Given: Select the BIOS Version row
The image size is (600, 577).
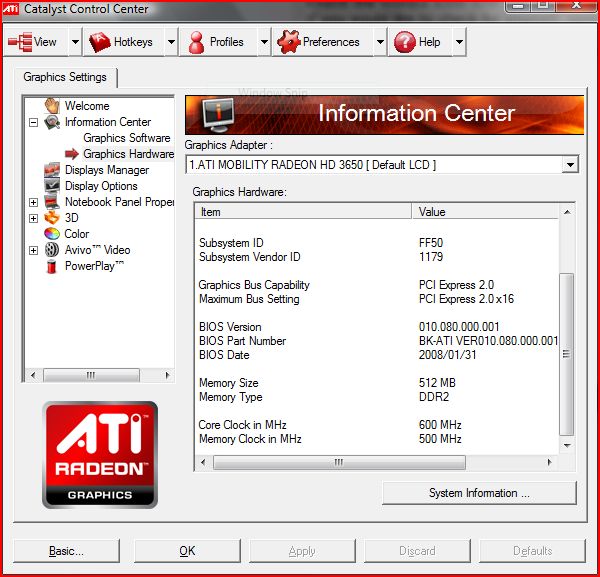Looking at the screenshot, I should click(377, 327).
